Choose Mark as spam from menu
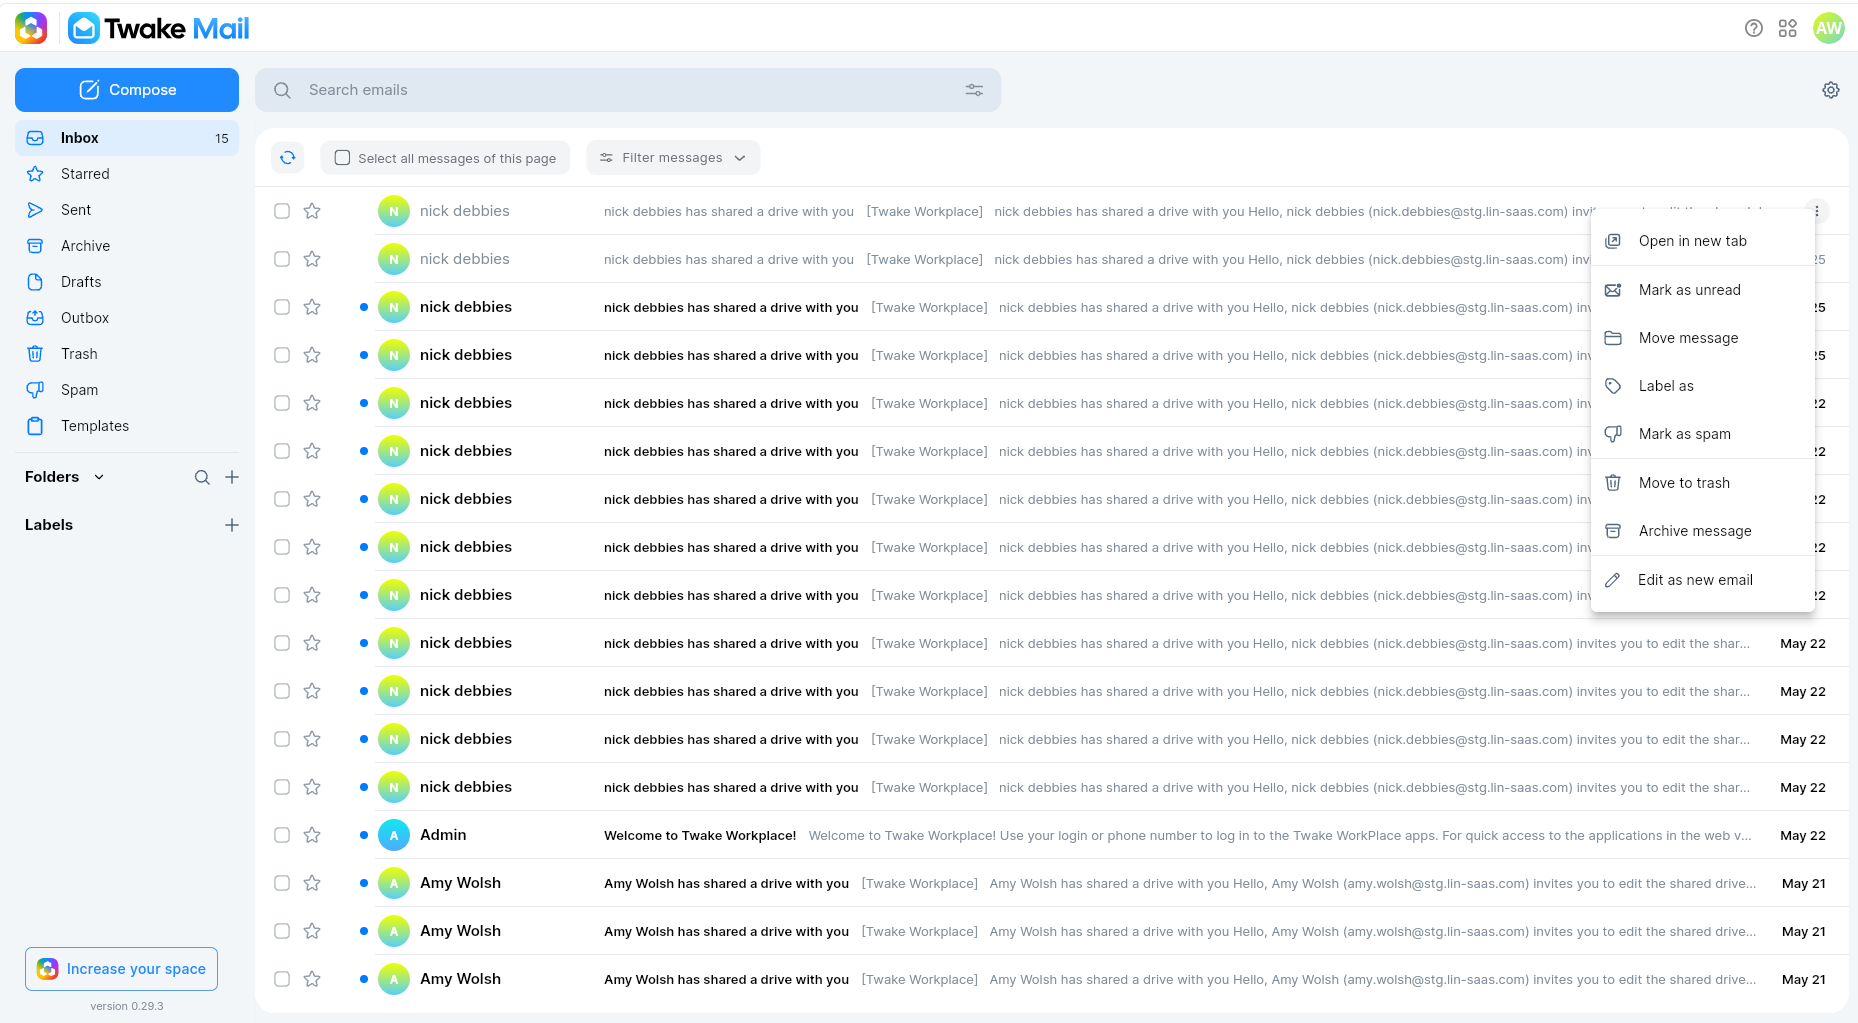Image resolution: width=1858 pixels, height=1023 pixels. (1703, 434)
